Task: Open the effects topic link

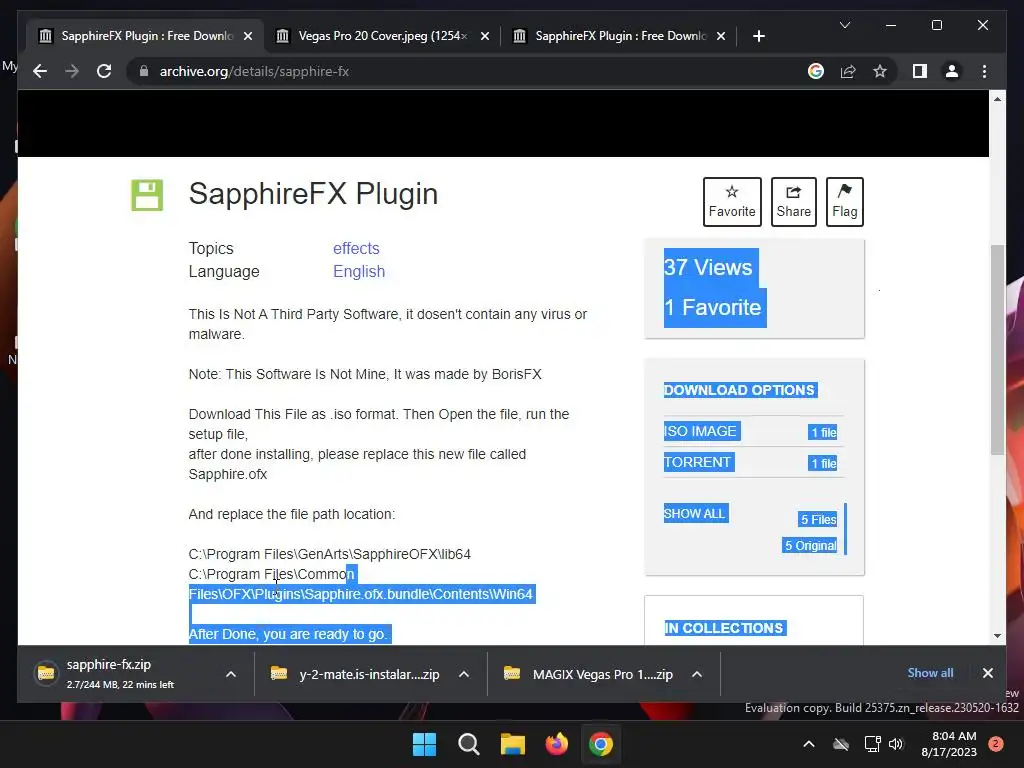Action: pos(356,248)
